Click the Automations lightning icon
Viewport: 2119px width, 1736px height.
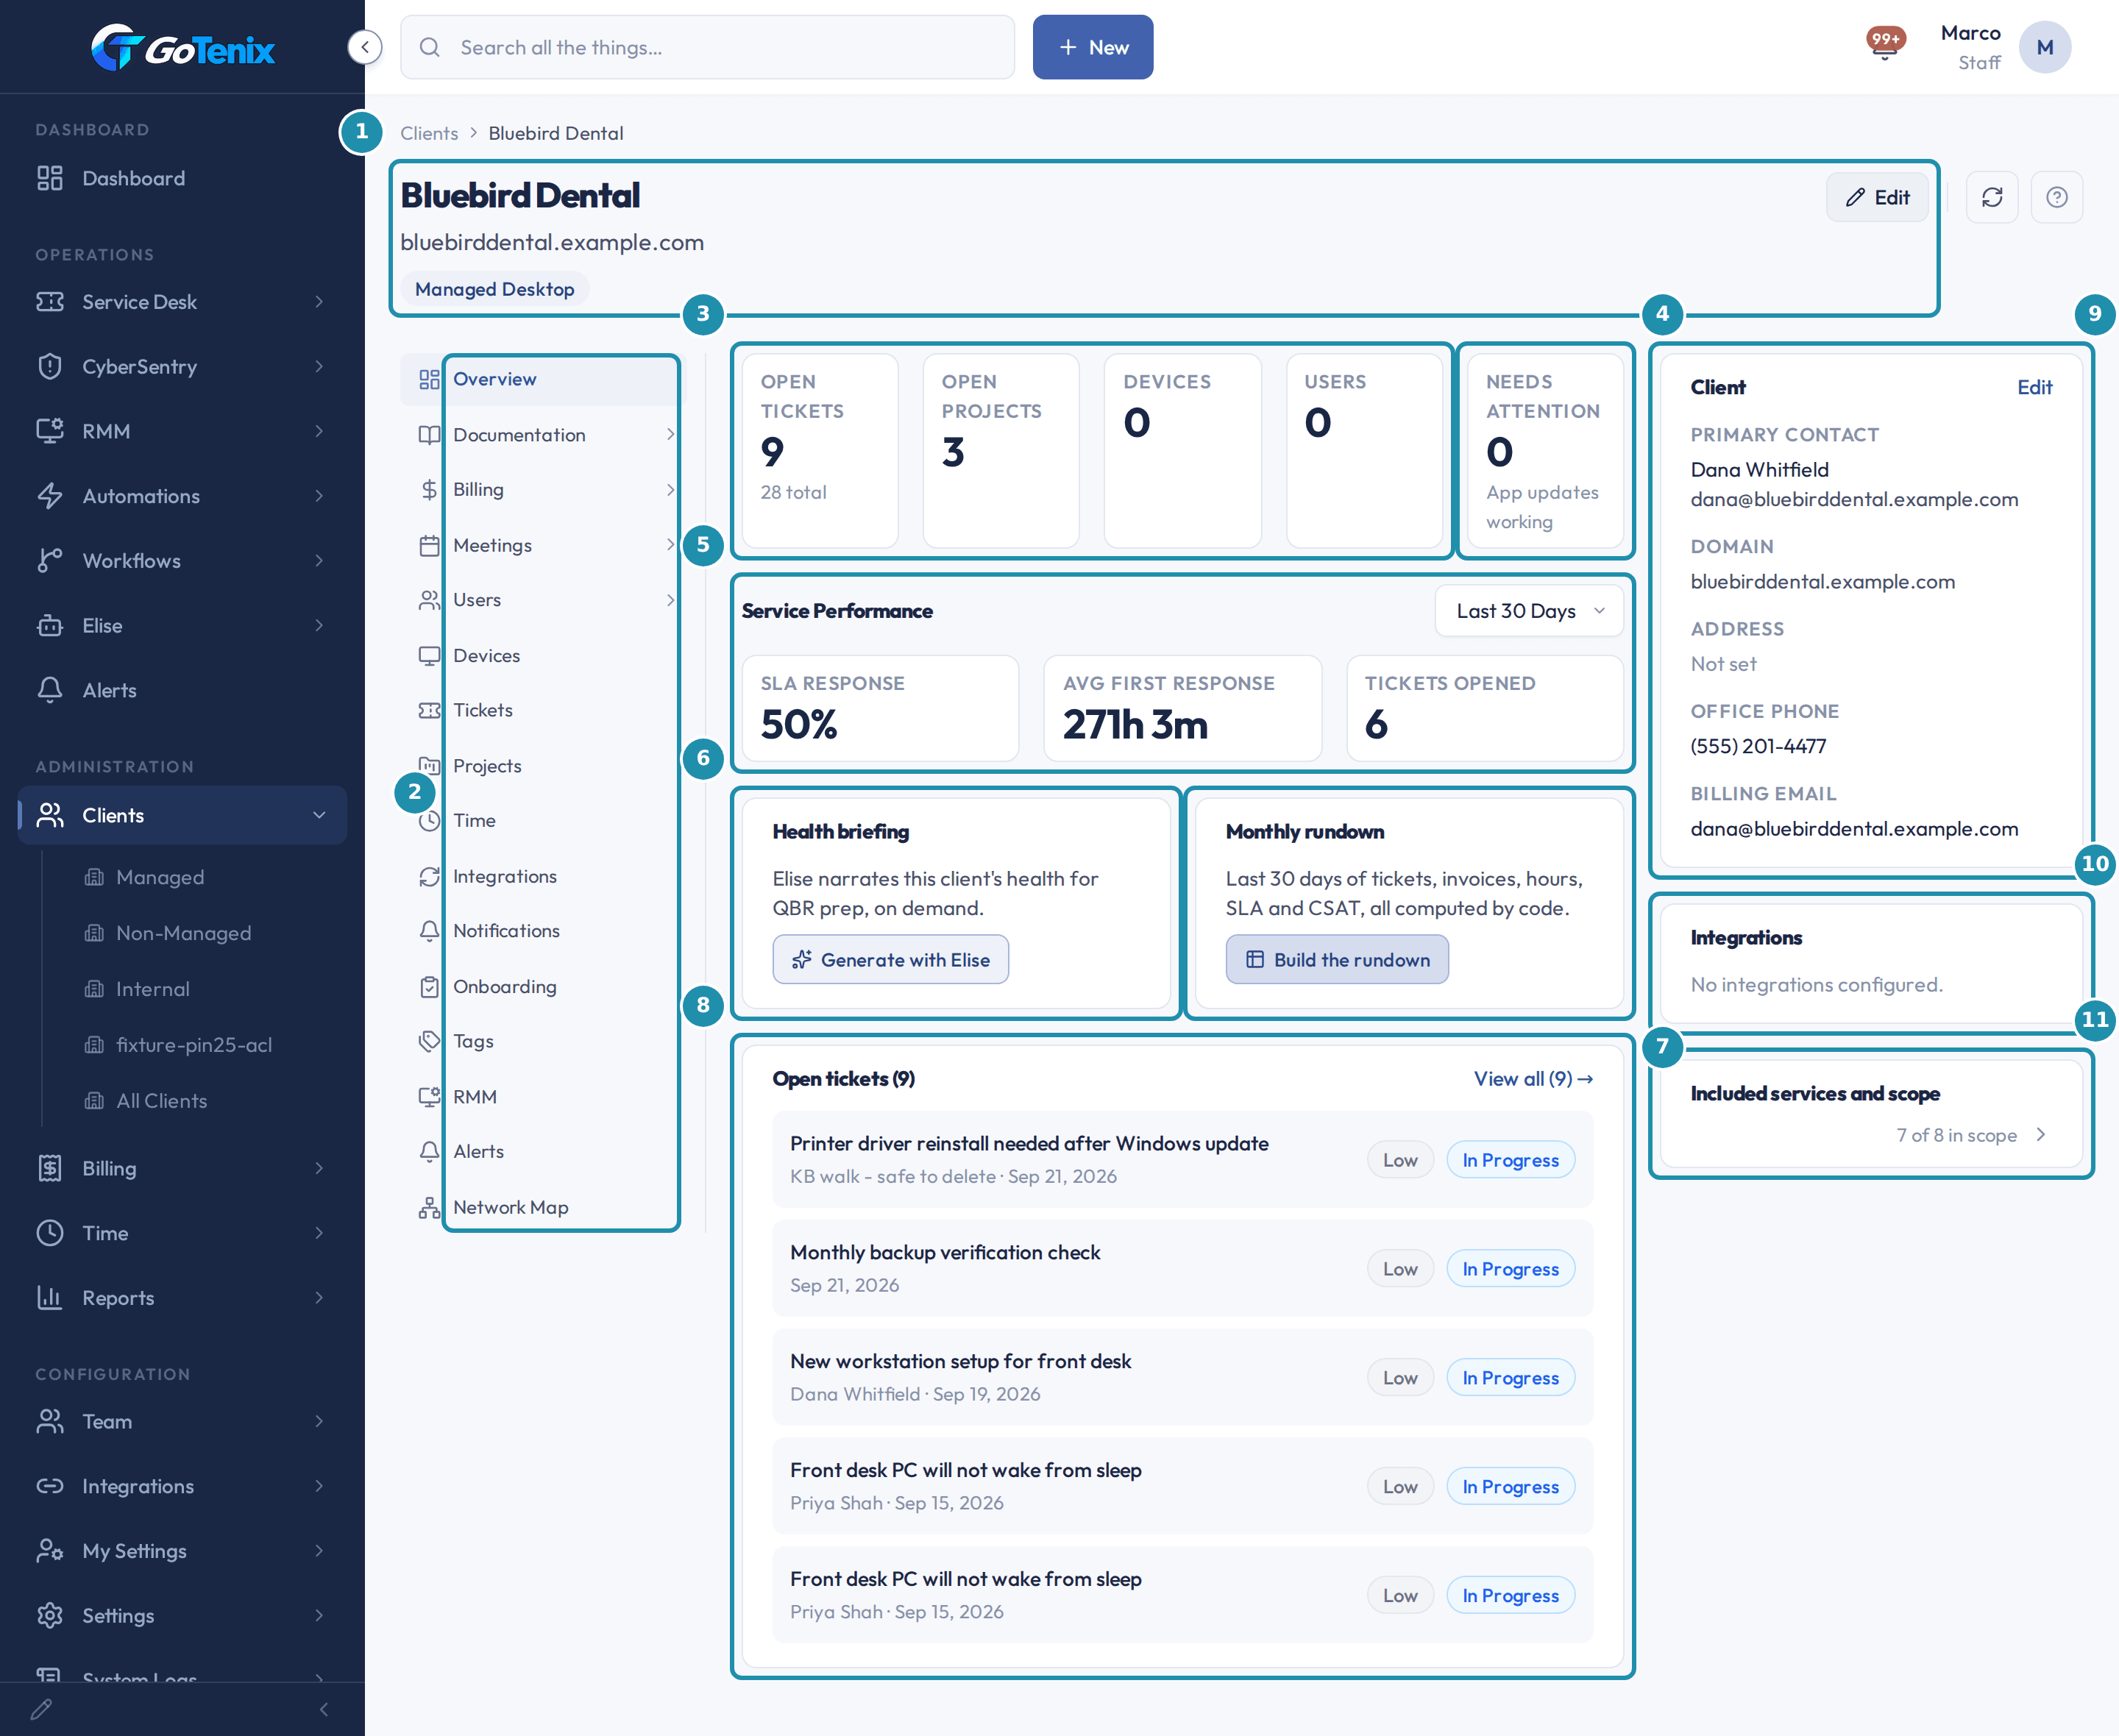(50, 496)
